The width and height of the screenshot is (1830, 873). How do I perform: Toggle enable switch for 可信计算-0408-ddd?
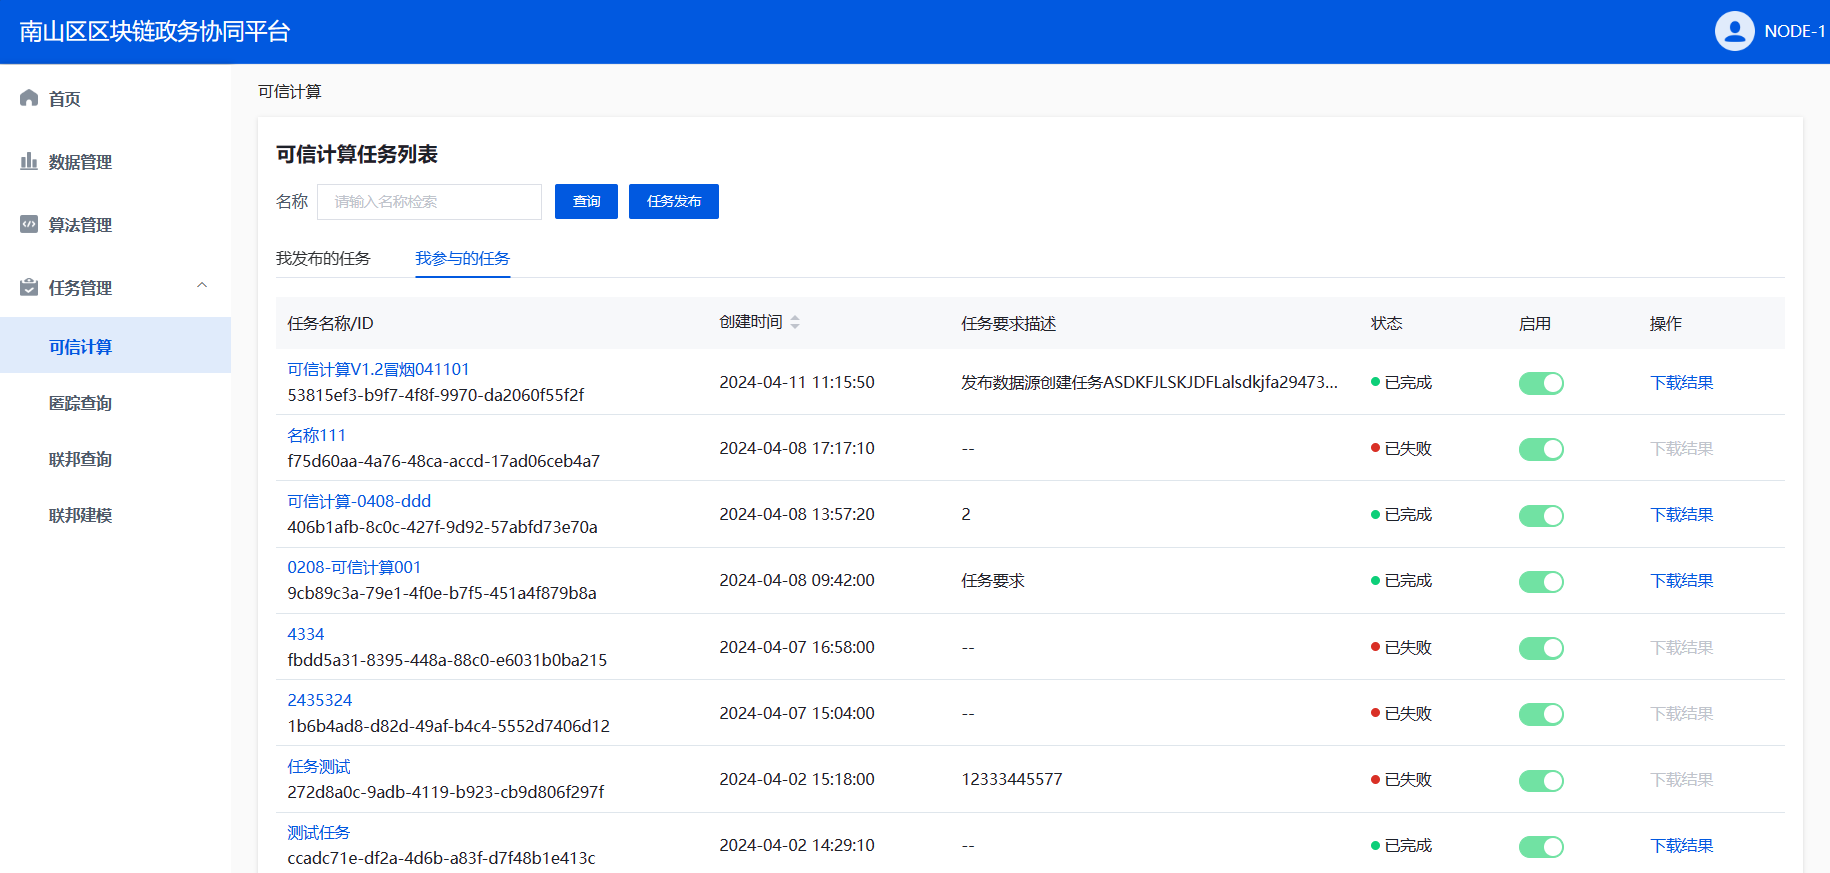(x=1541, y=516)
